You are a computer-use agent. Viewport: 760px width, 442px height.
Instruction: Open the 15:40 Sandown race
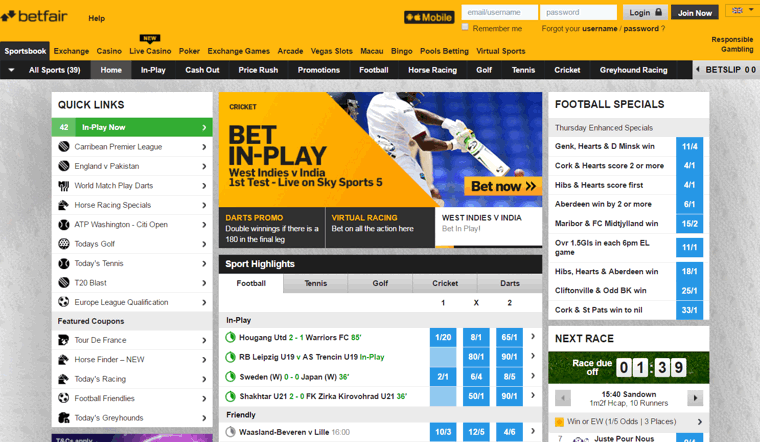pos(629,398)
